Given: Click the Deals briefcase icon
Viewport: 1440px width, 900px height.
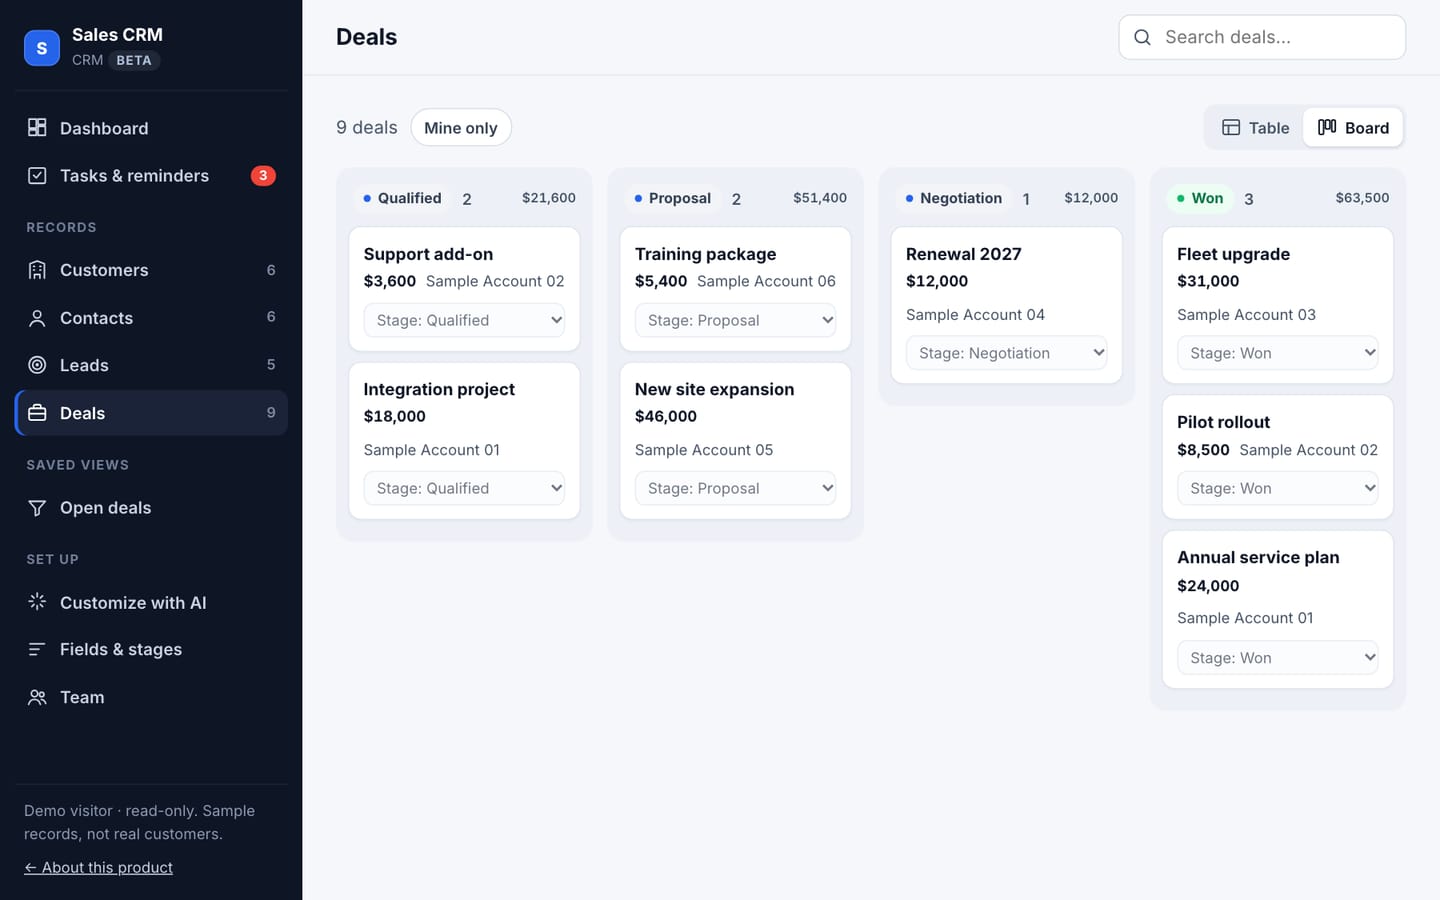Looking at the screenshot, I should pyautogui.click(x=37, y=413).
